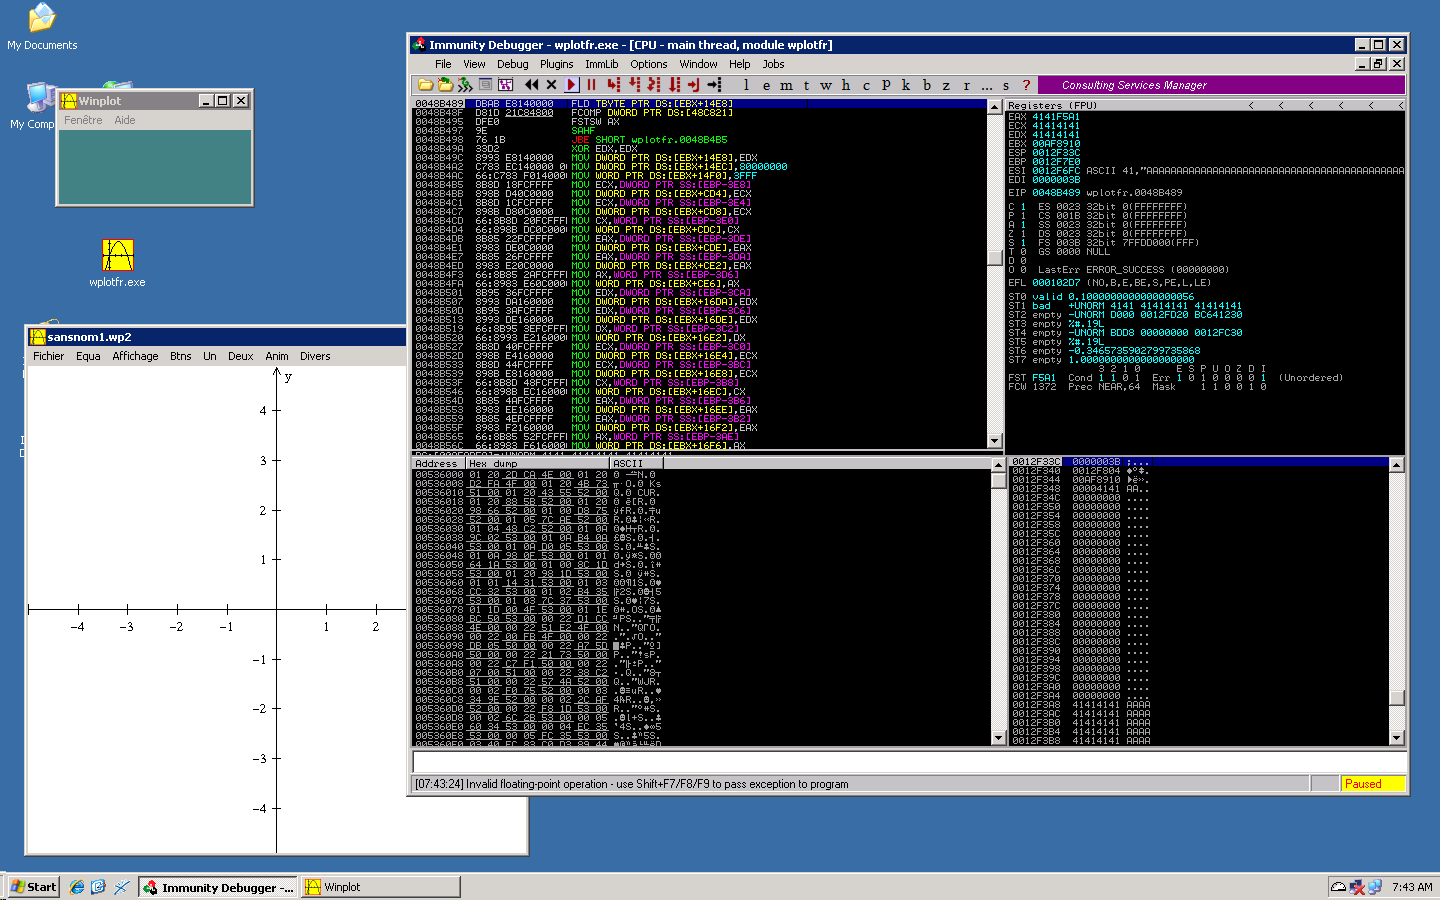Show Source via 's' toolbar button
This screenshot has width=1440, height=900.
click(x=1006, y=85)
